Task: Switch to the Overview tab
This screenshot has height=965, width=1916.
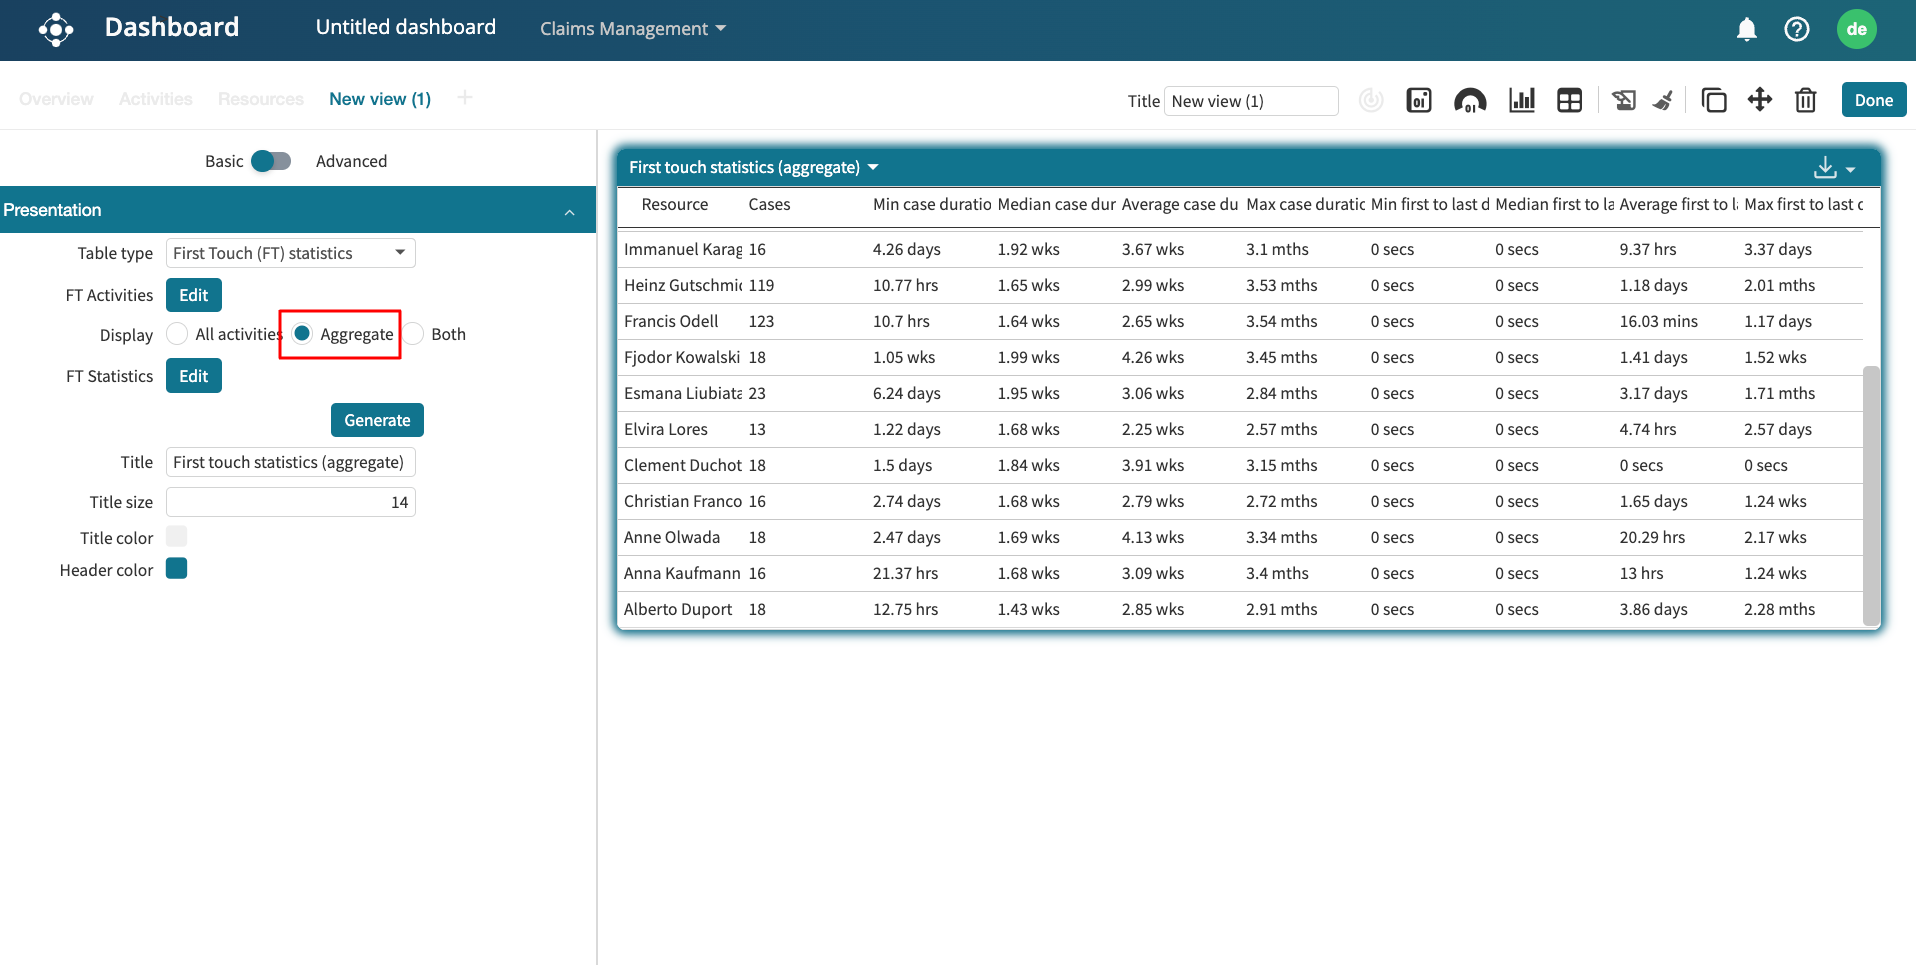Action: [x=56, y=99]
